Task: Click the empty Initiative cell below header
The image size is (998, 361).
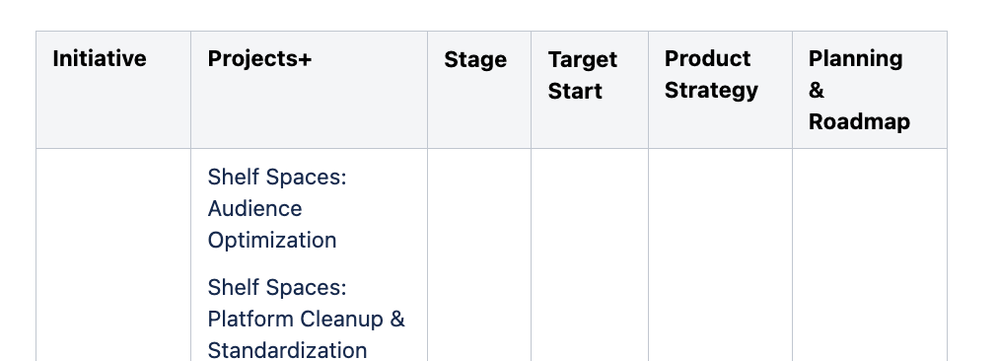Action: 113,255
